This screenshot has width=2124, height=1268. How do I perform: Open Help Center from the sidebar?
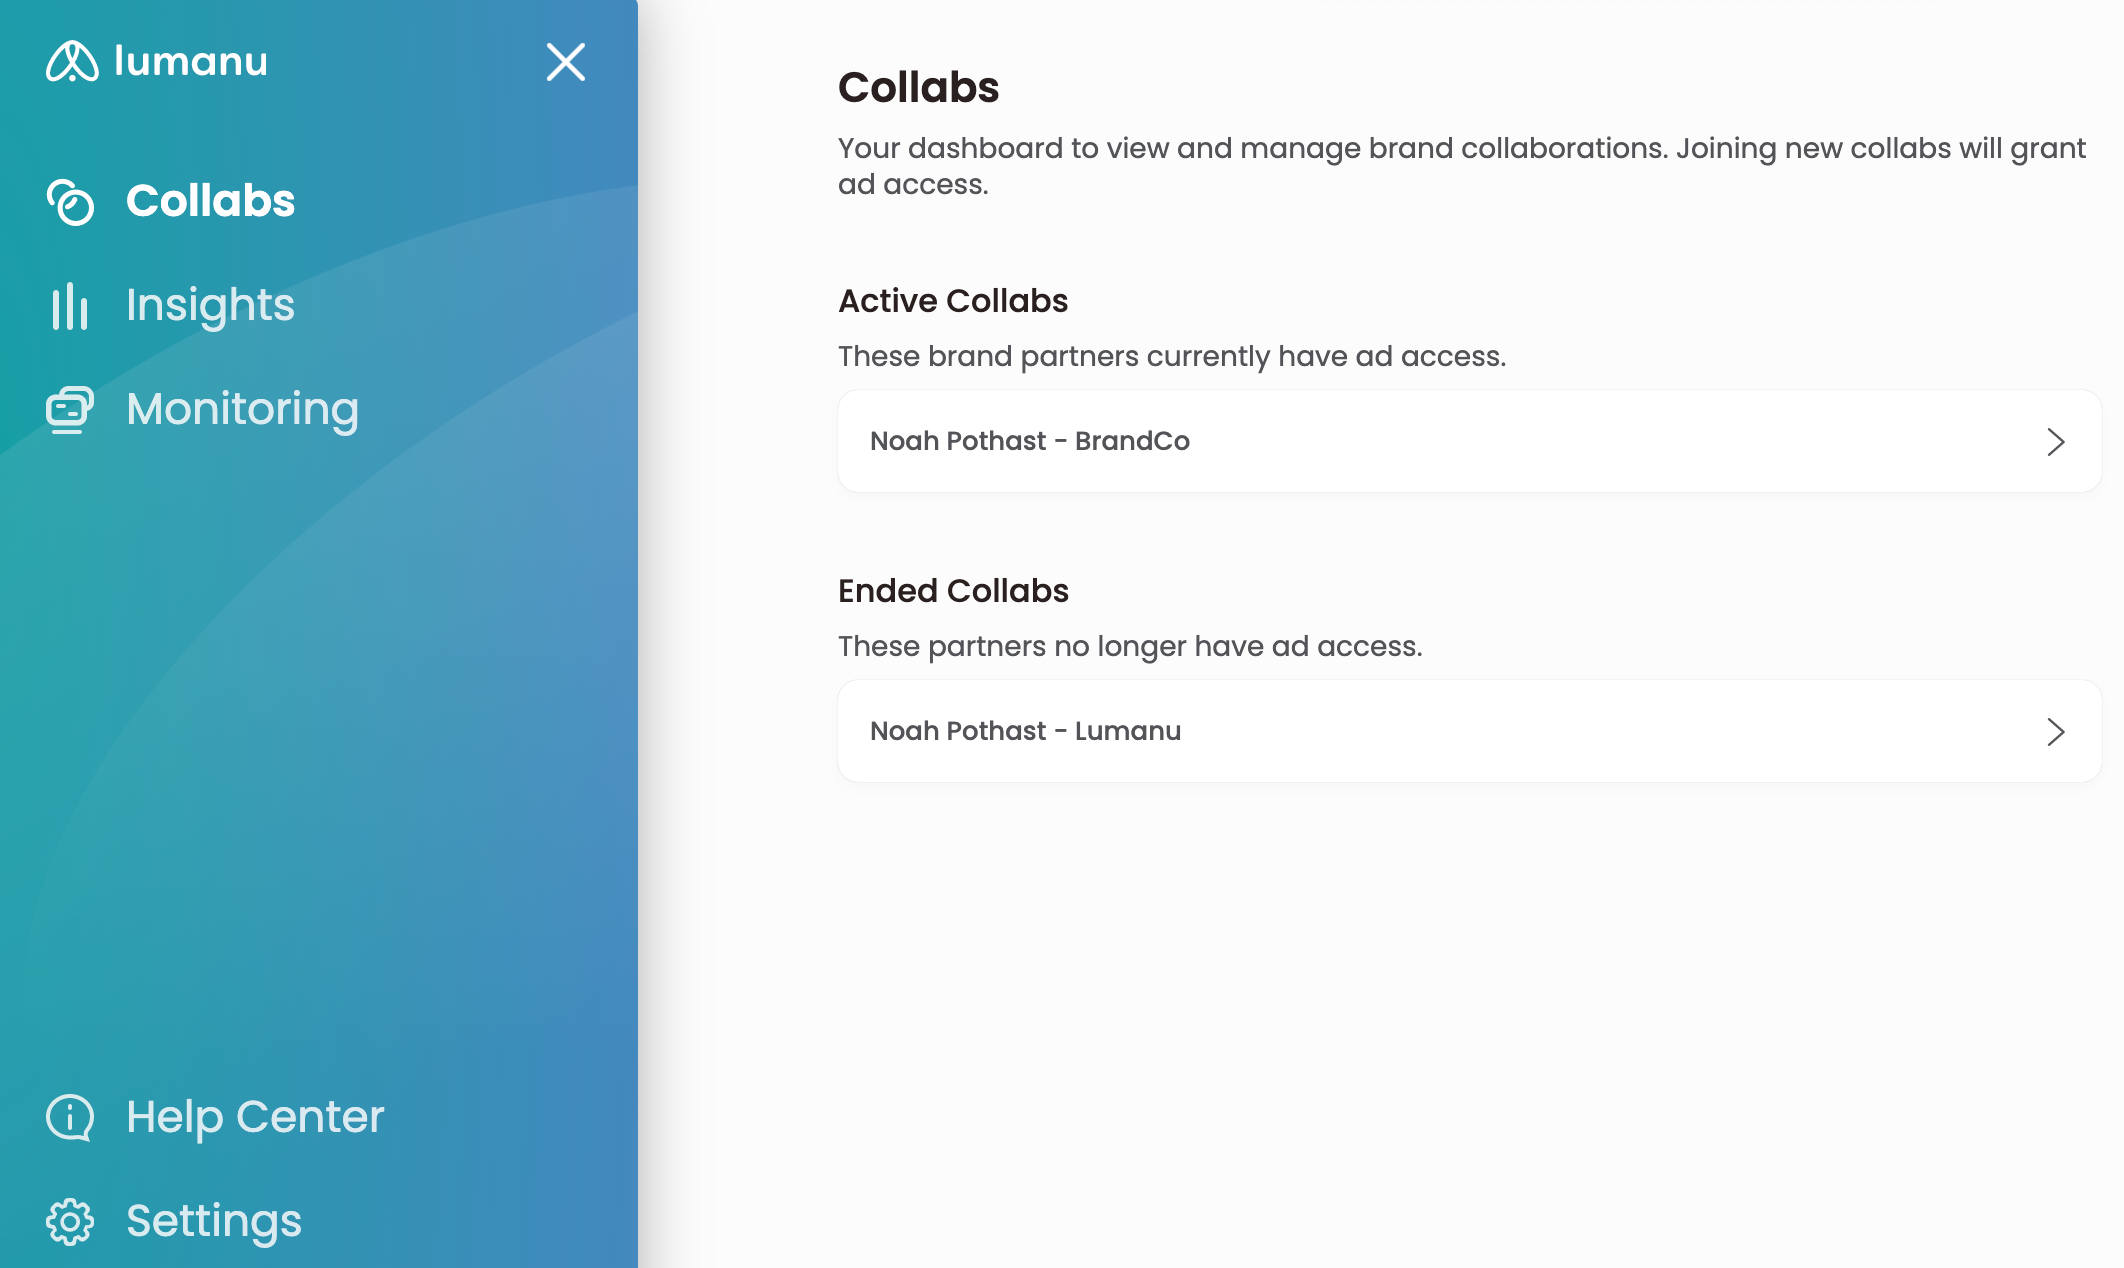255,1117
